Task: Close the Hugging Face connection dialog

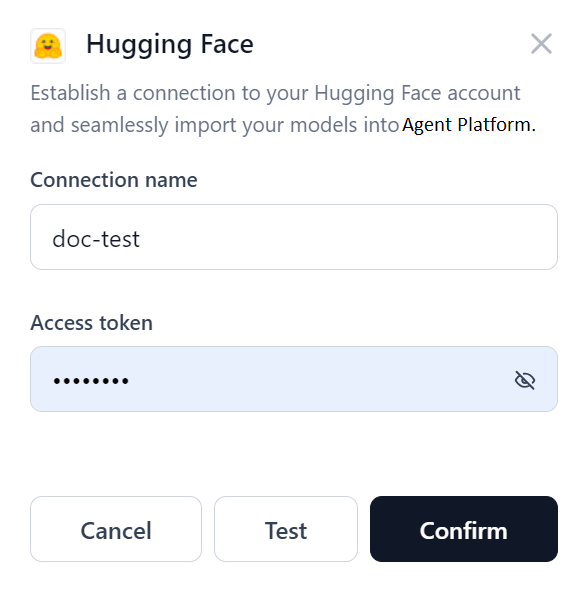Action: tap(541, 44)
